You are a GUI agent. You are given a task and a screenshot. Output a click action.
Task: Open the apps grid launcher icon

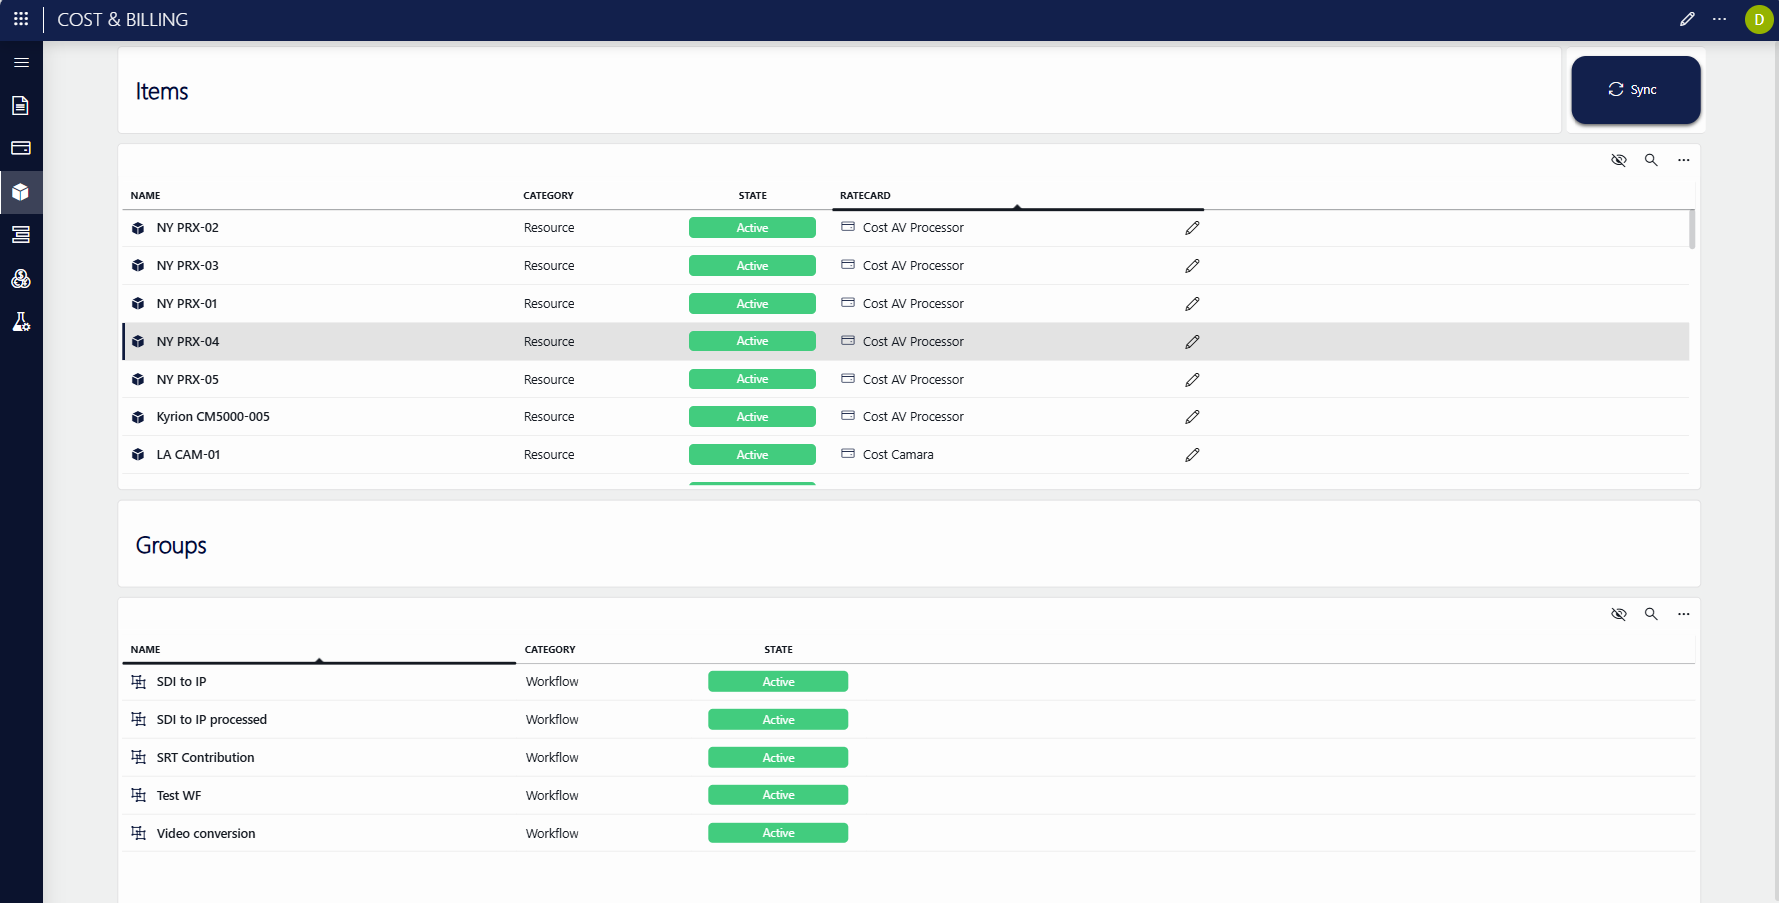click(x=21, y=19)
